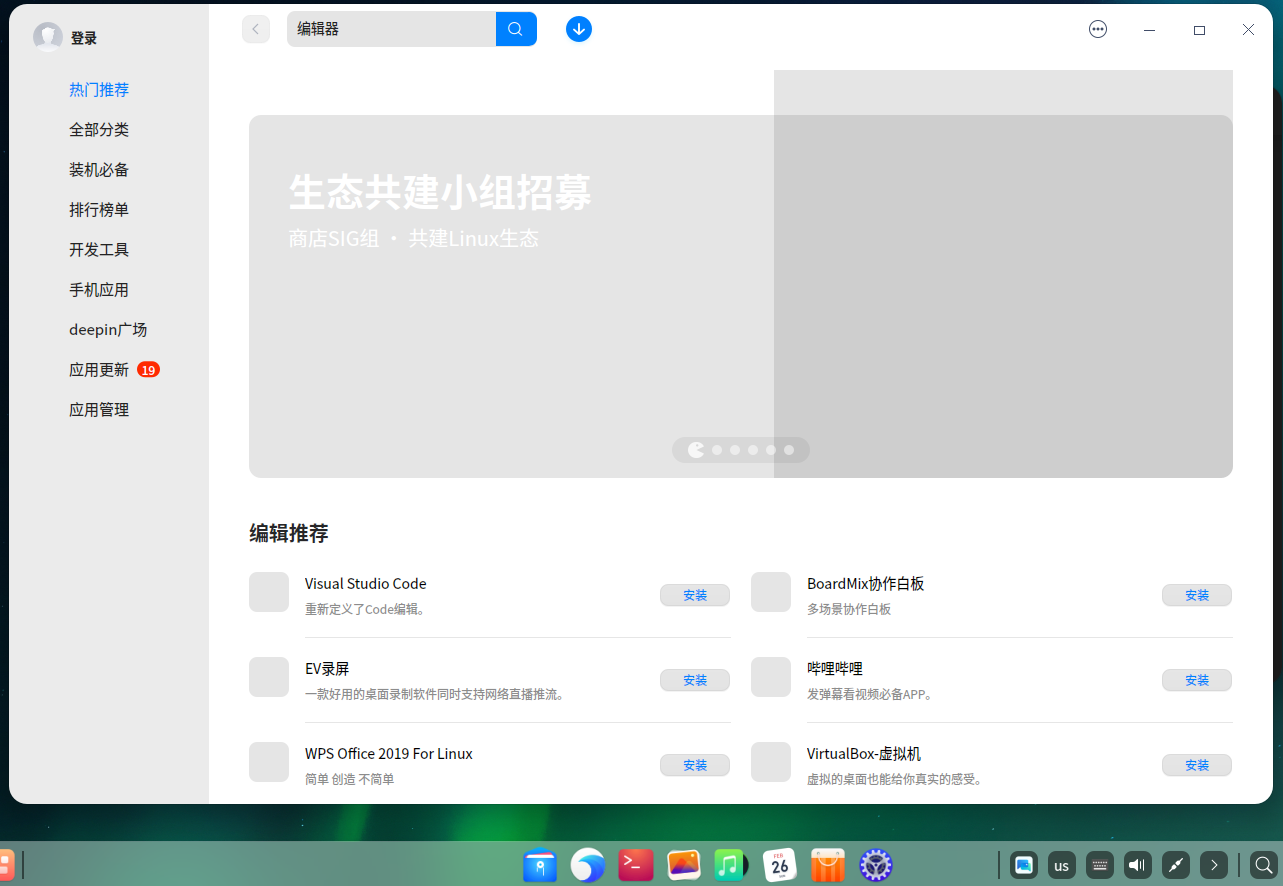Open the 全部分类 category in the sidebar
The width and height of the screenshot is (1283, 886).
99,130
